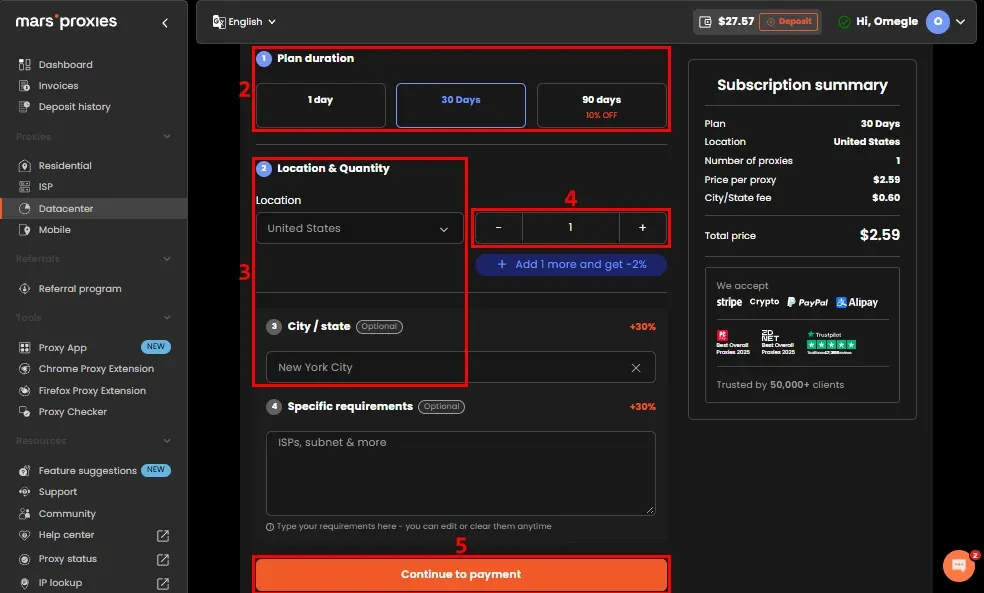Click the Help center external link icon

[163, 535]
